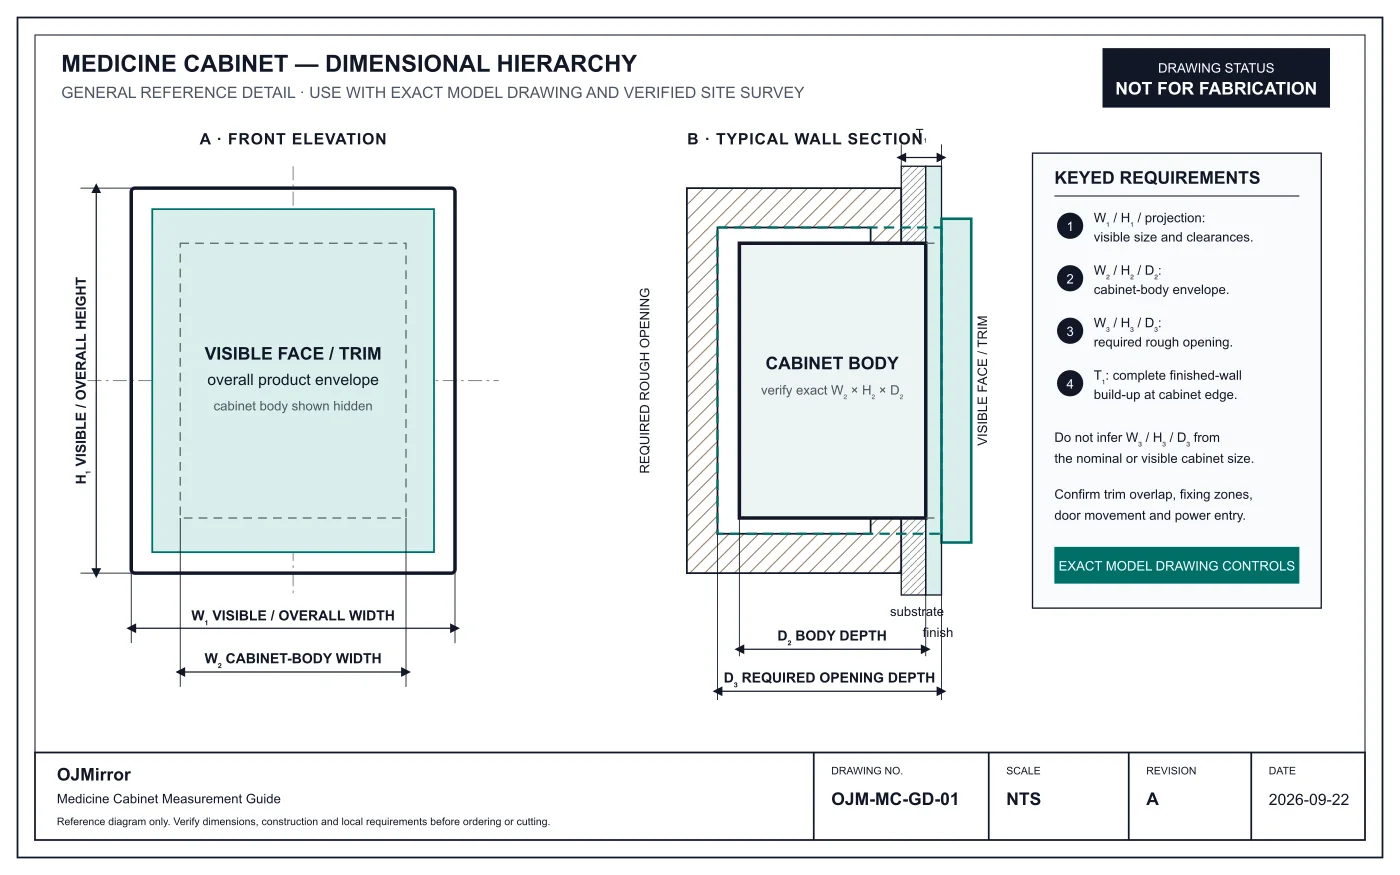
Task: Click the W1 VISIBLE / OVERALL WIDTH dimension label
Action: 293,616
